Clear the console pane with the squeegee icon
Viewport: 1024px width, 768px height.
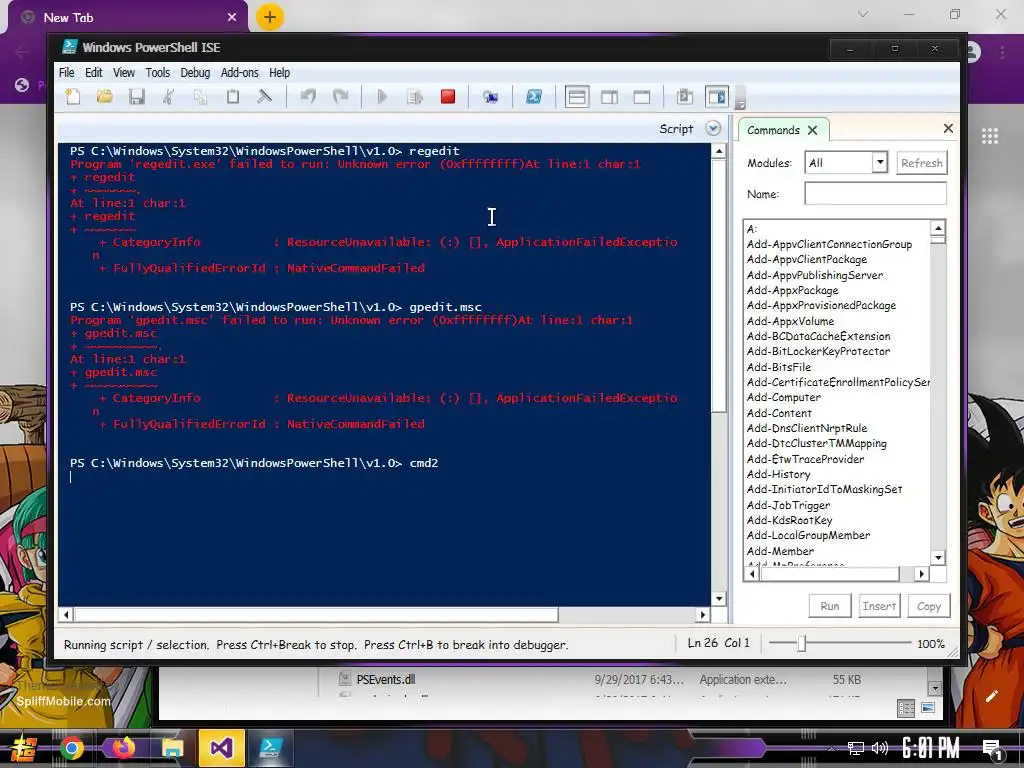[264, 97]
